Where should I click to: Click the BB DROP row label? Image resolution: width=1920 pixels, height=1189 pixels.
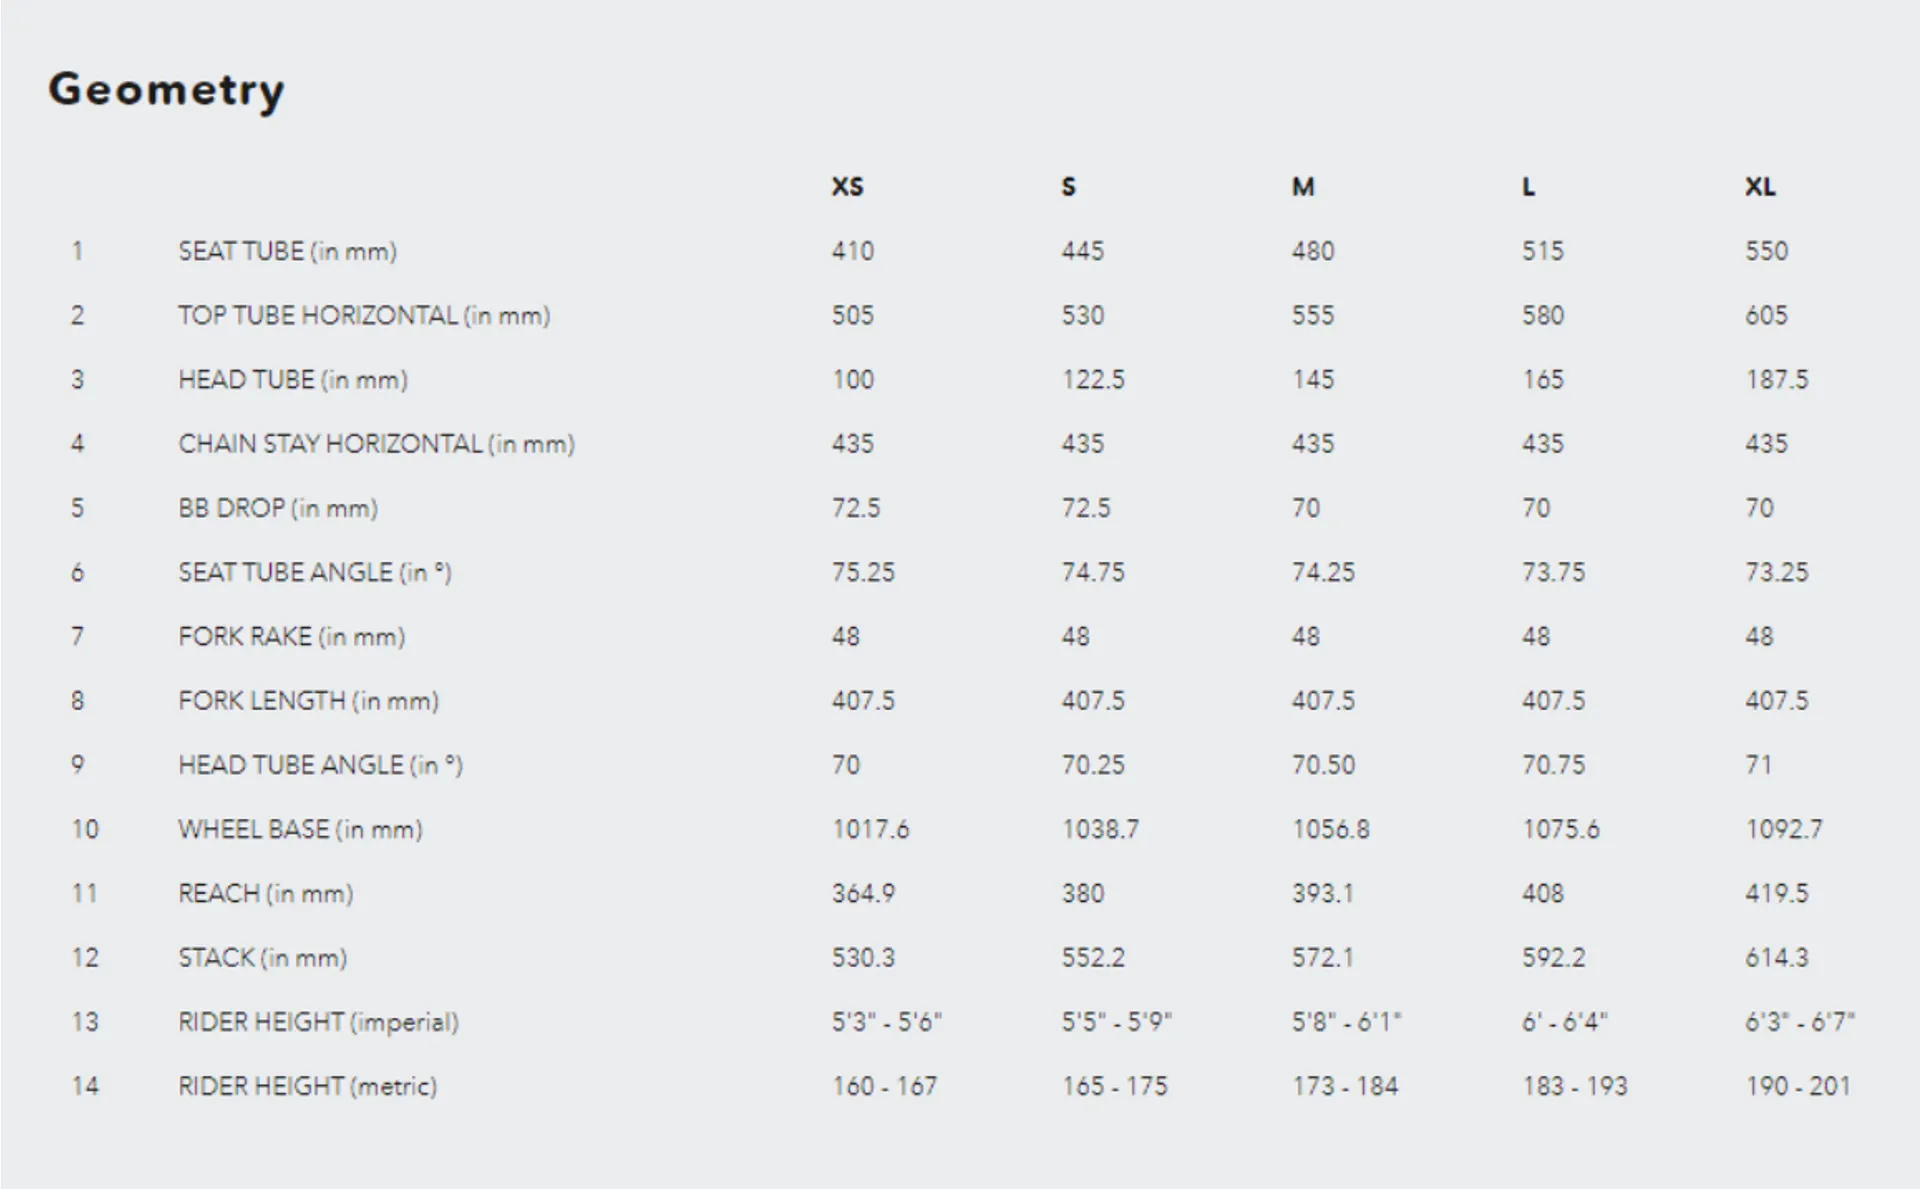point(278,508)
